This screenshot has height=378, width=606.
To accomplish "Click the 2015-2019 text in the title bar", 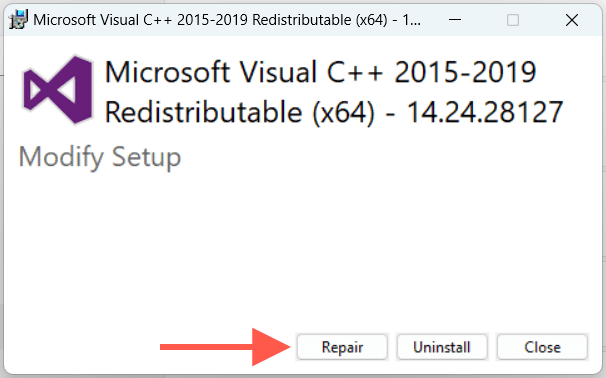I will pos(212,20).
